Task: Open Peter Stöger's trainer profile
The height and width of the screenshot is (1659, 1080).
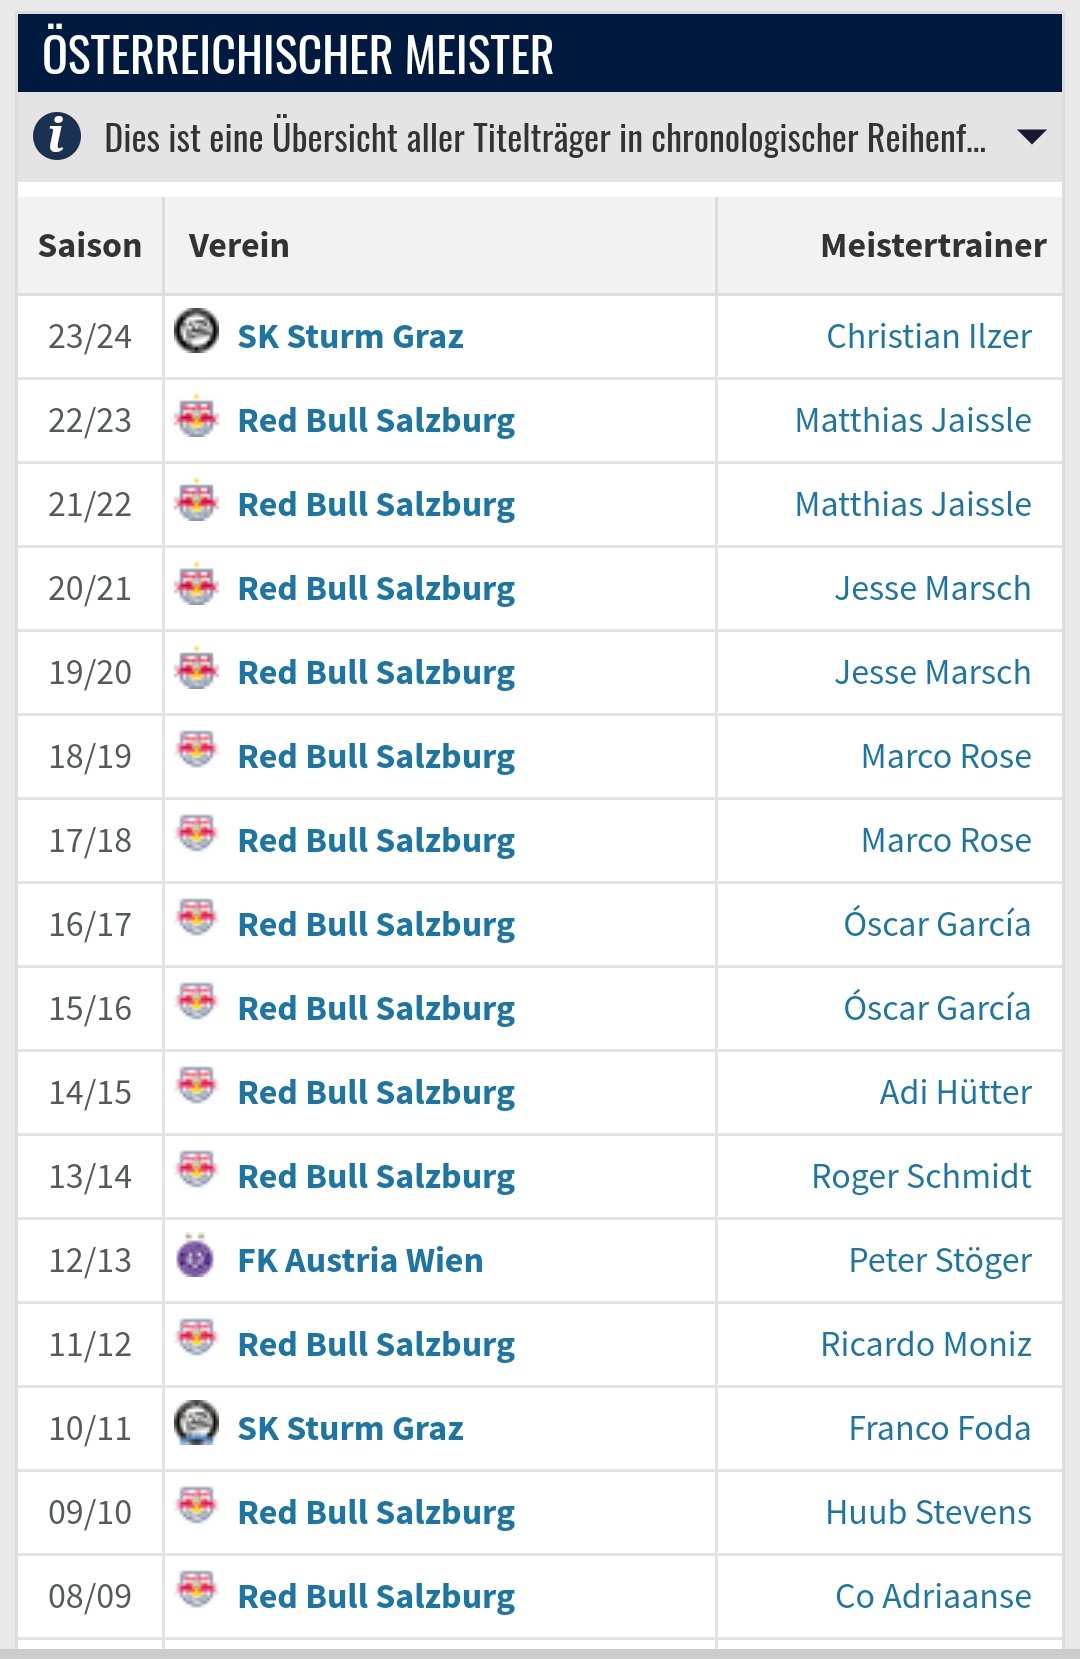Action: tap(940, 1261)
